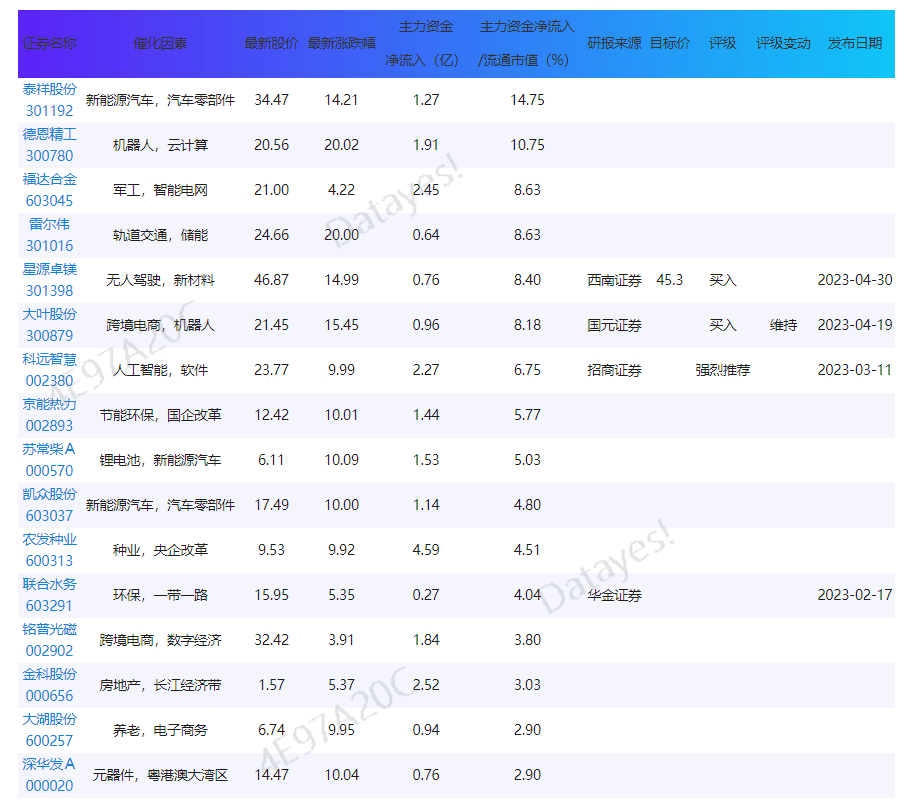Open the 金科股份 000656 stock link
The height and width of the screenshot is (802, 914).
[x=50, y=685]
